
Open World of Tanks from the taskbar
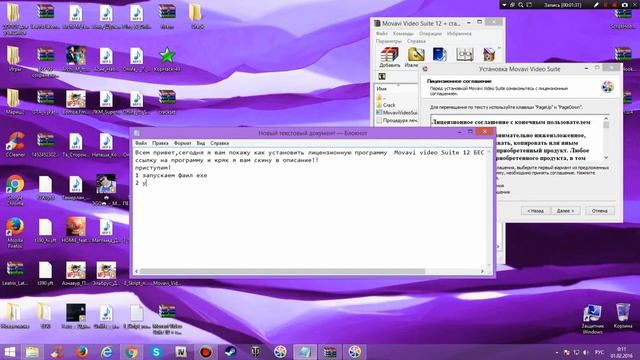coord(256,352)
